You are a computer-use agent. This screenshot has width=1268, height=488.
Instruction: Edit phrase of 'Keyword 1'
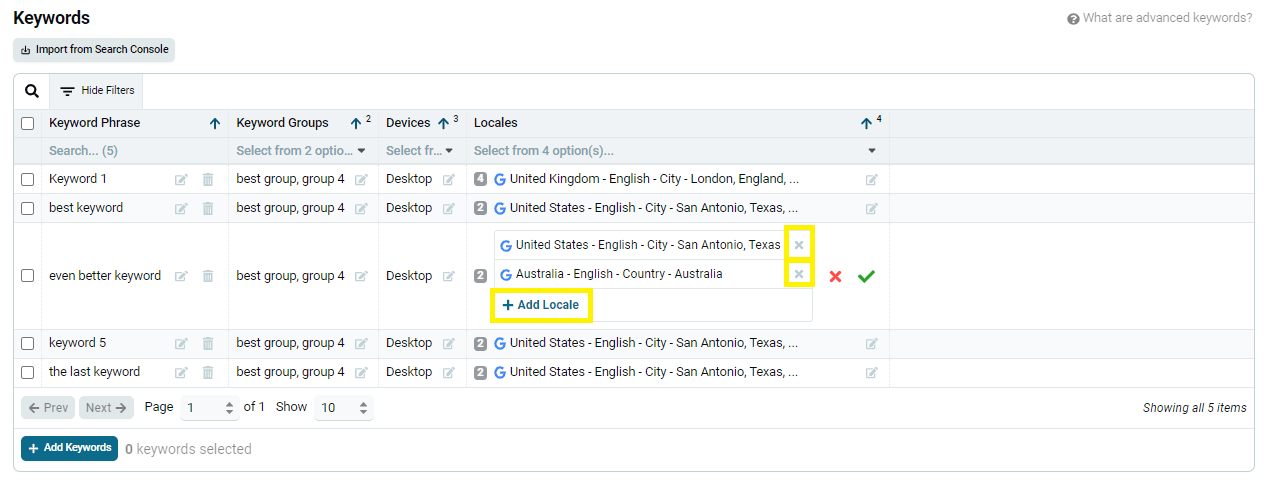tap(181, 180)
